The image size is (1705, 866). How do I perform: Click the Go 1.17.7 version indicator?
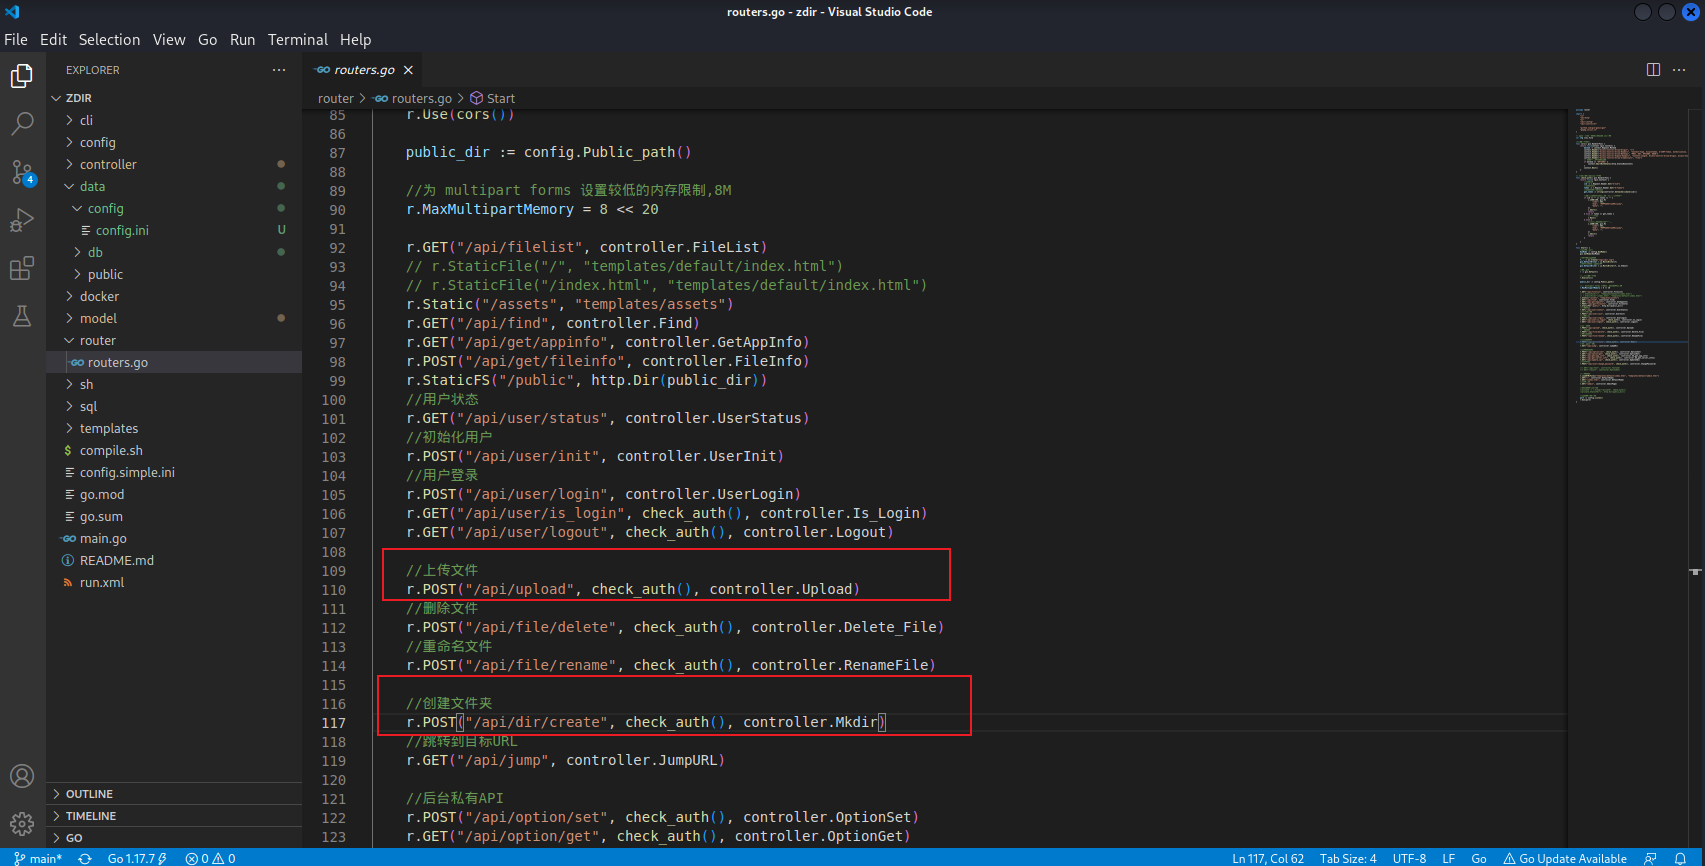coord(137,858)
